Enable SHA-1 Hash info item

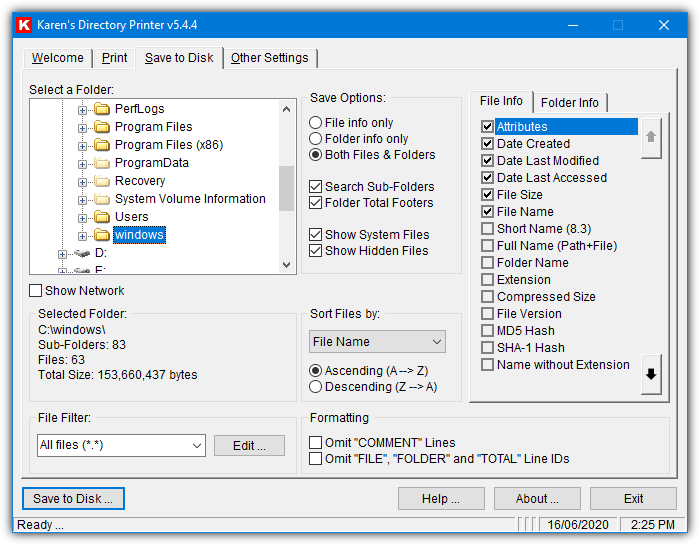[487, 348]
